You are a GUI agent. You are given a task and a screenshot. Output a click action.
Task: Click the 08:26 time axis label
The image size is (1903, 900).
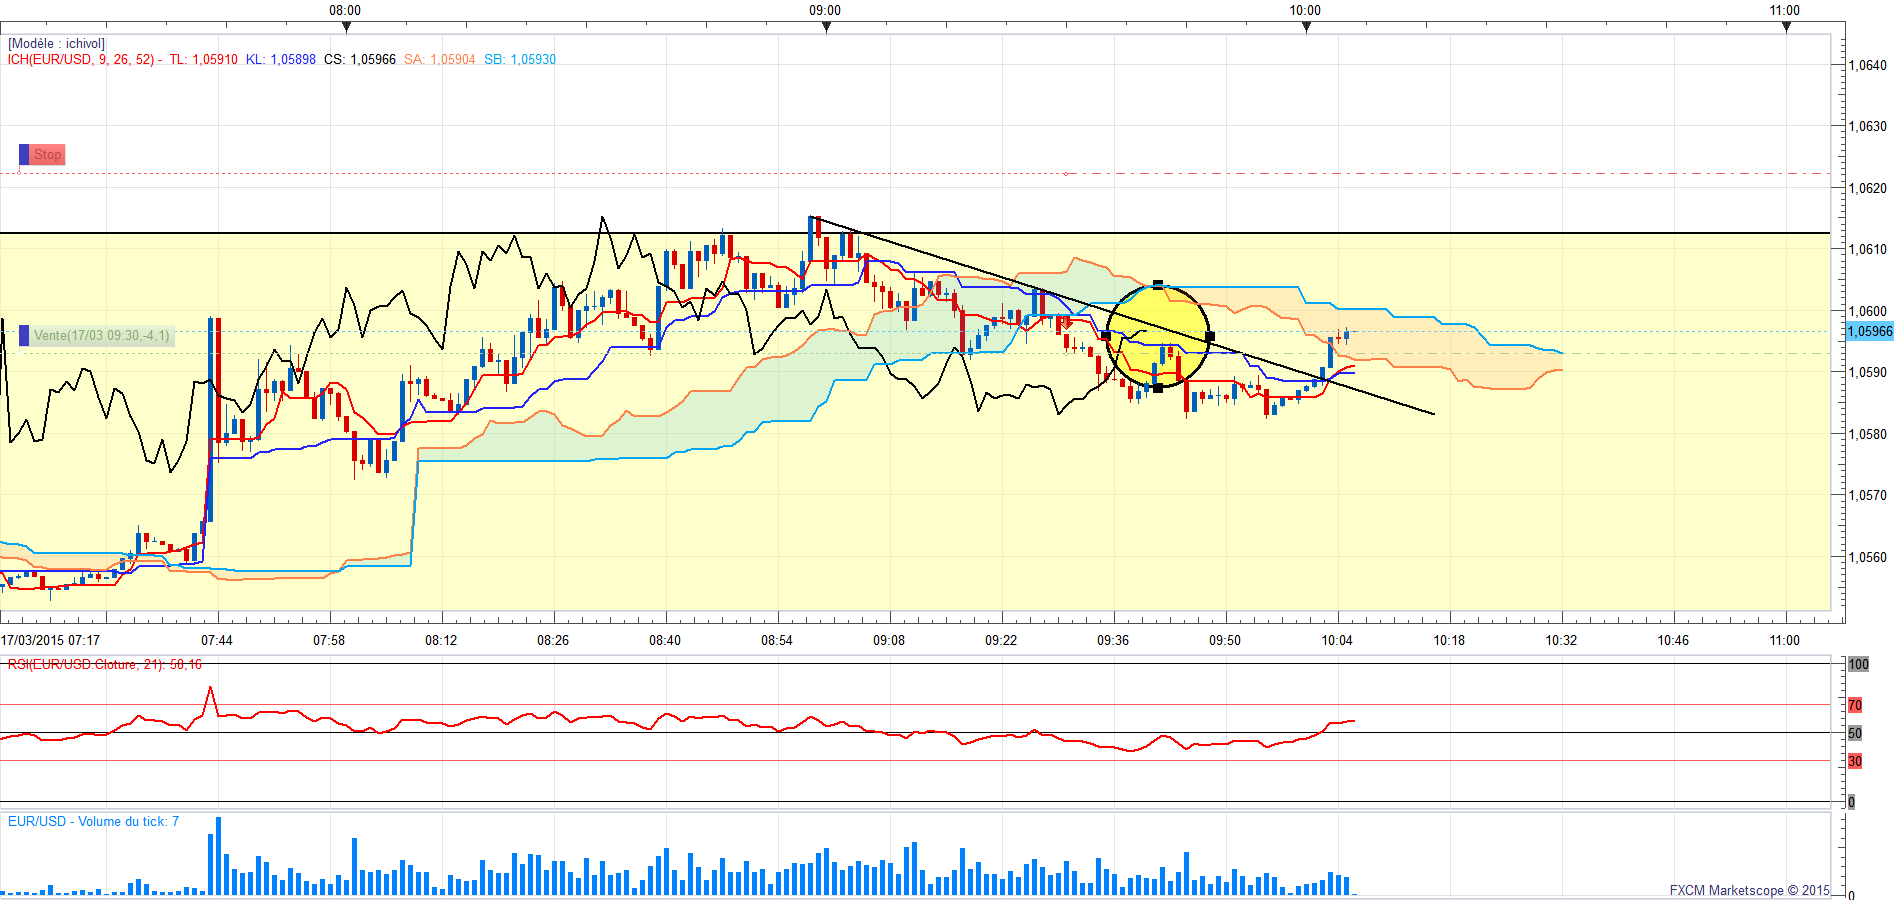point(553,640)
